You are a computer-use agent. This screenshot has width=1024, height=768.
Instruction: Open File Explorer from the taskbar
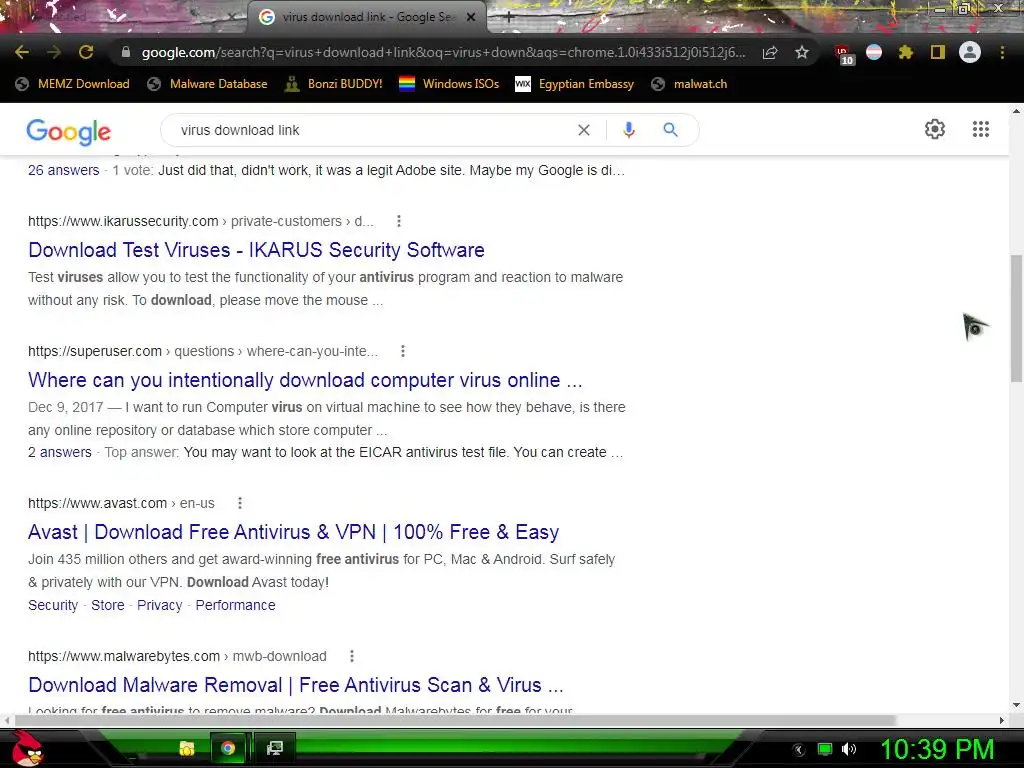coord(186,748)
